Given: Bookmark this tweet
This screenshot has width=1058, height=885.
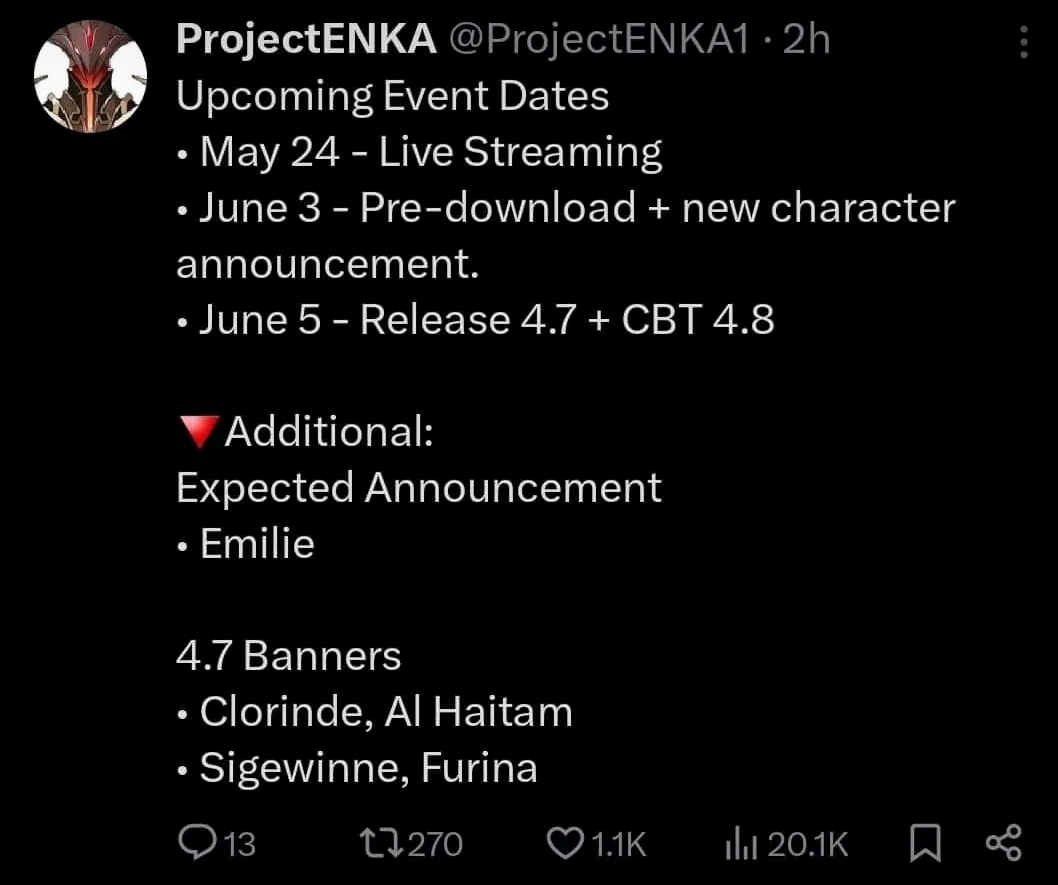Looking at the screenshot, I should (925, 845).
